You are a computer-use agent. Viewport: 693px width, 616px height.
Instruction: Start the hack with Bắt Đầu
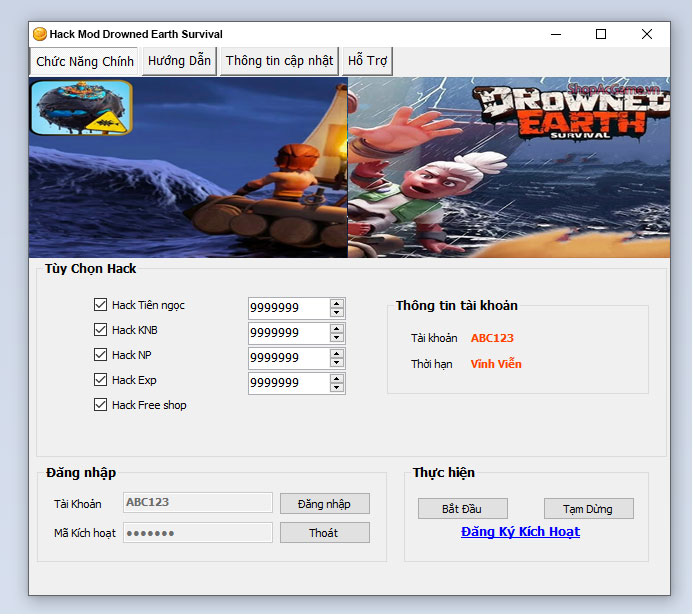(x=462, y=509)
